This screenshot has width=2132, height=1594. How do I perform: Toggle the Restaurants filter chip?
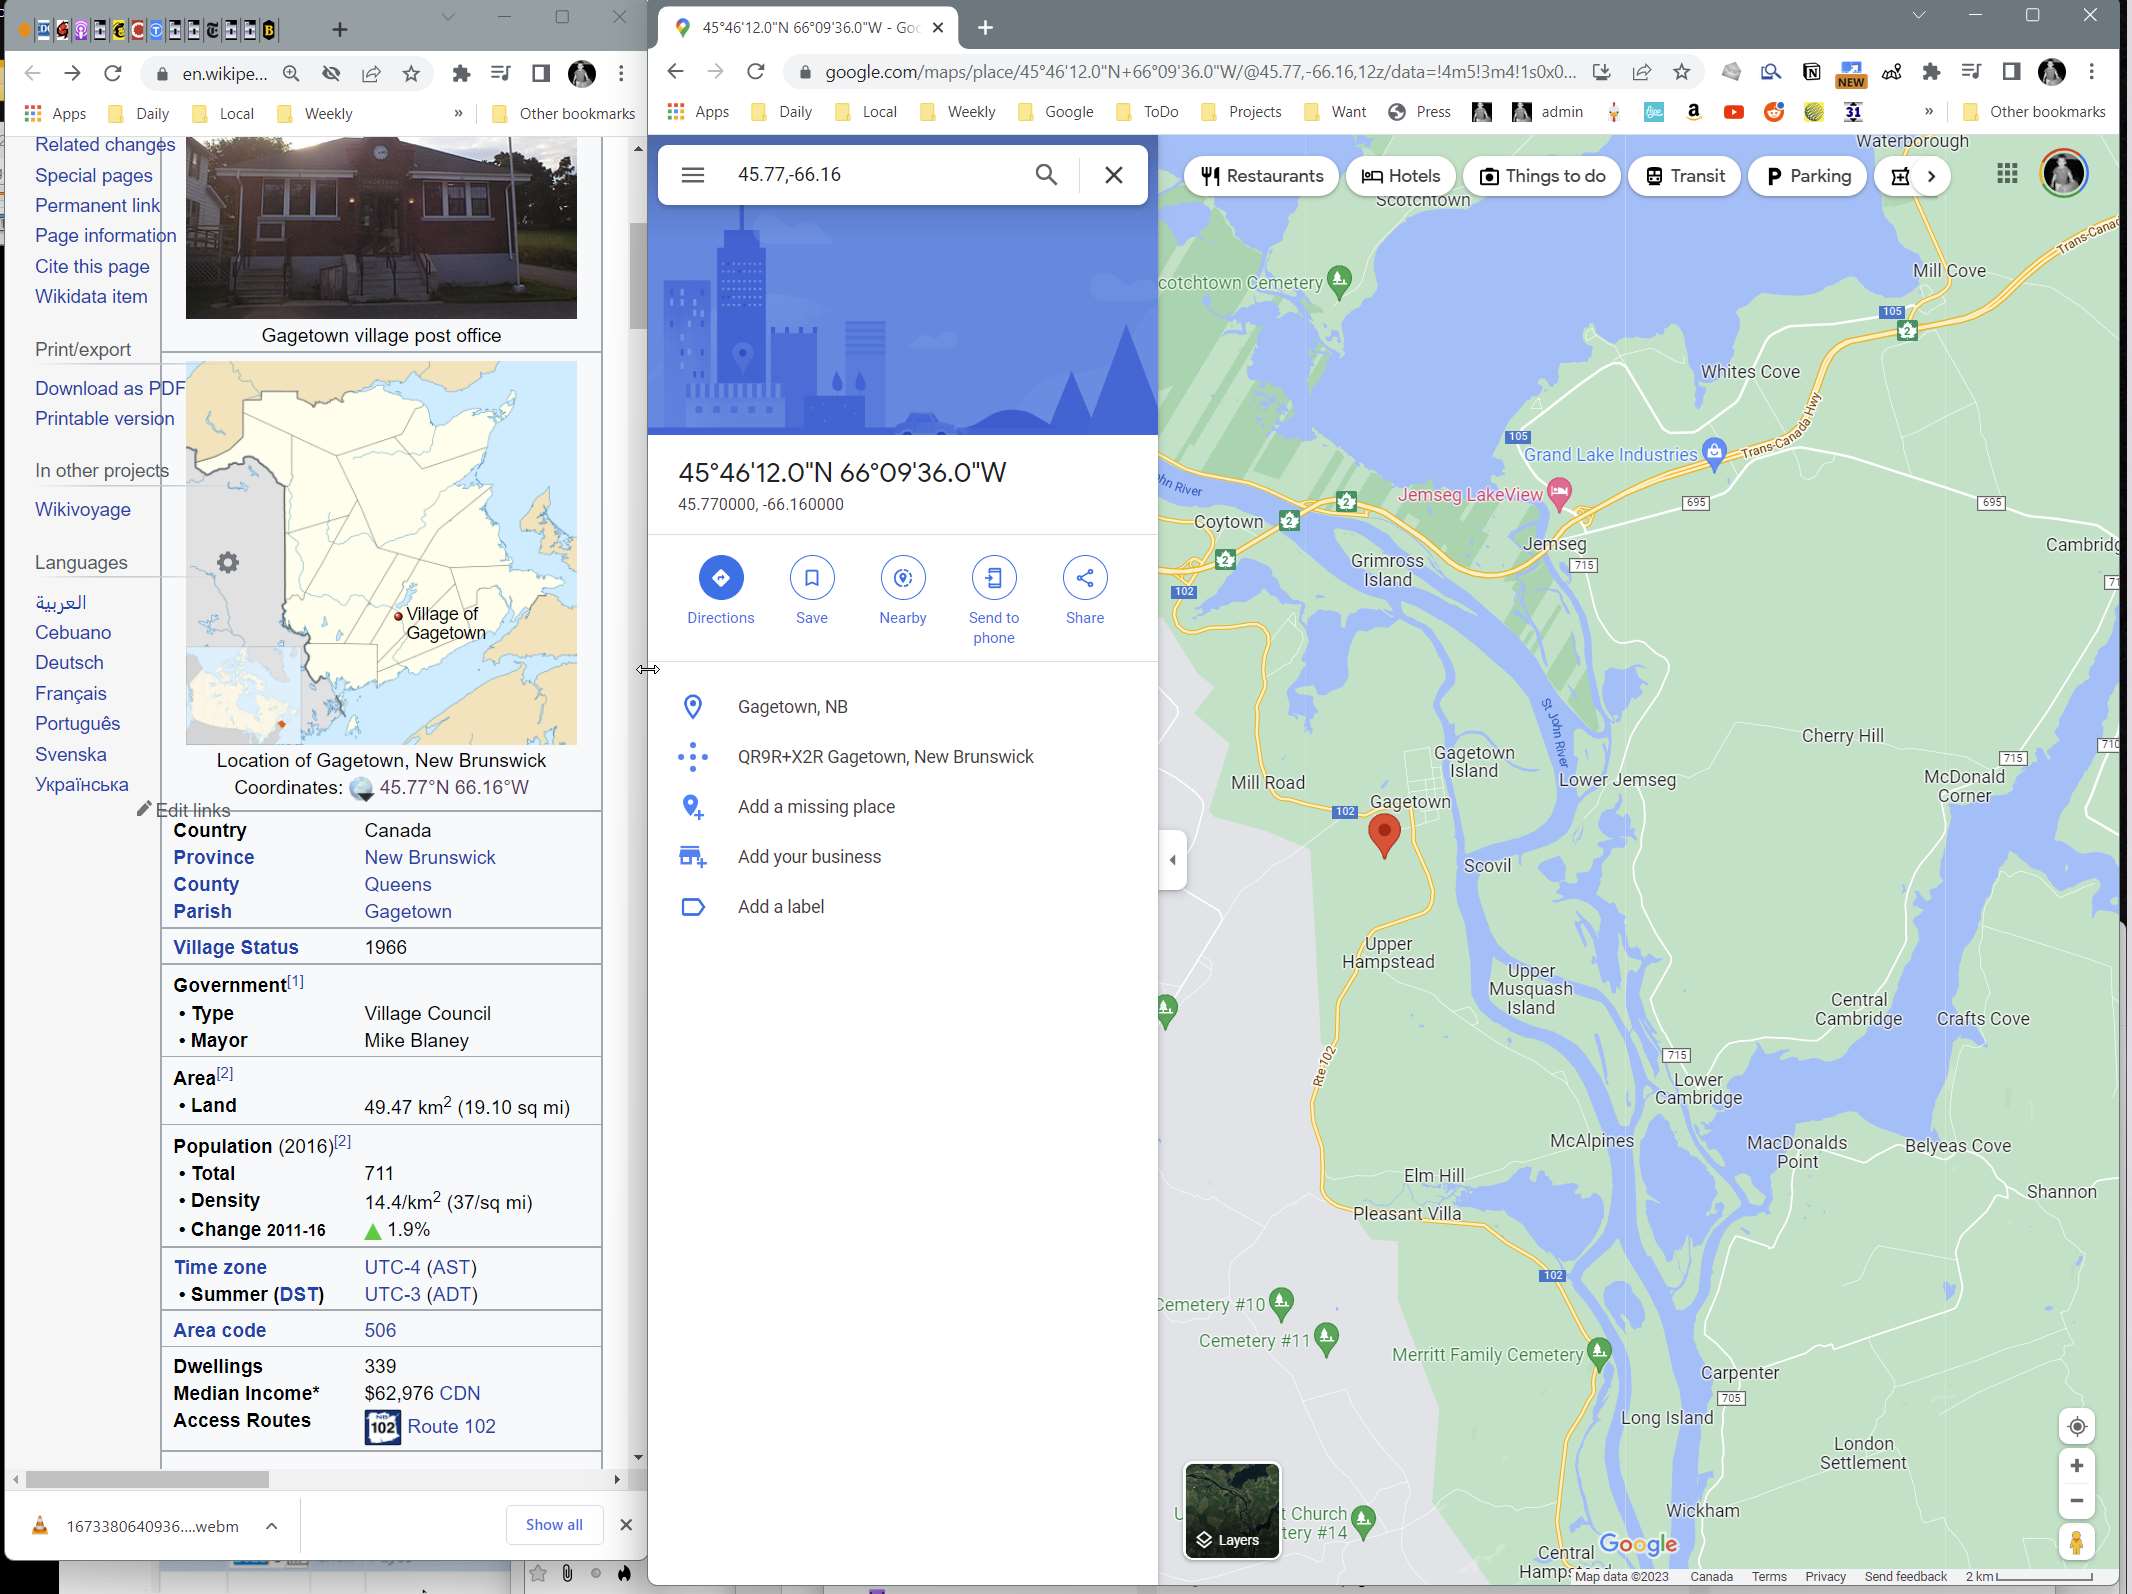[x=1262, y=176]
